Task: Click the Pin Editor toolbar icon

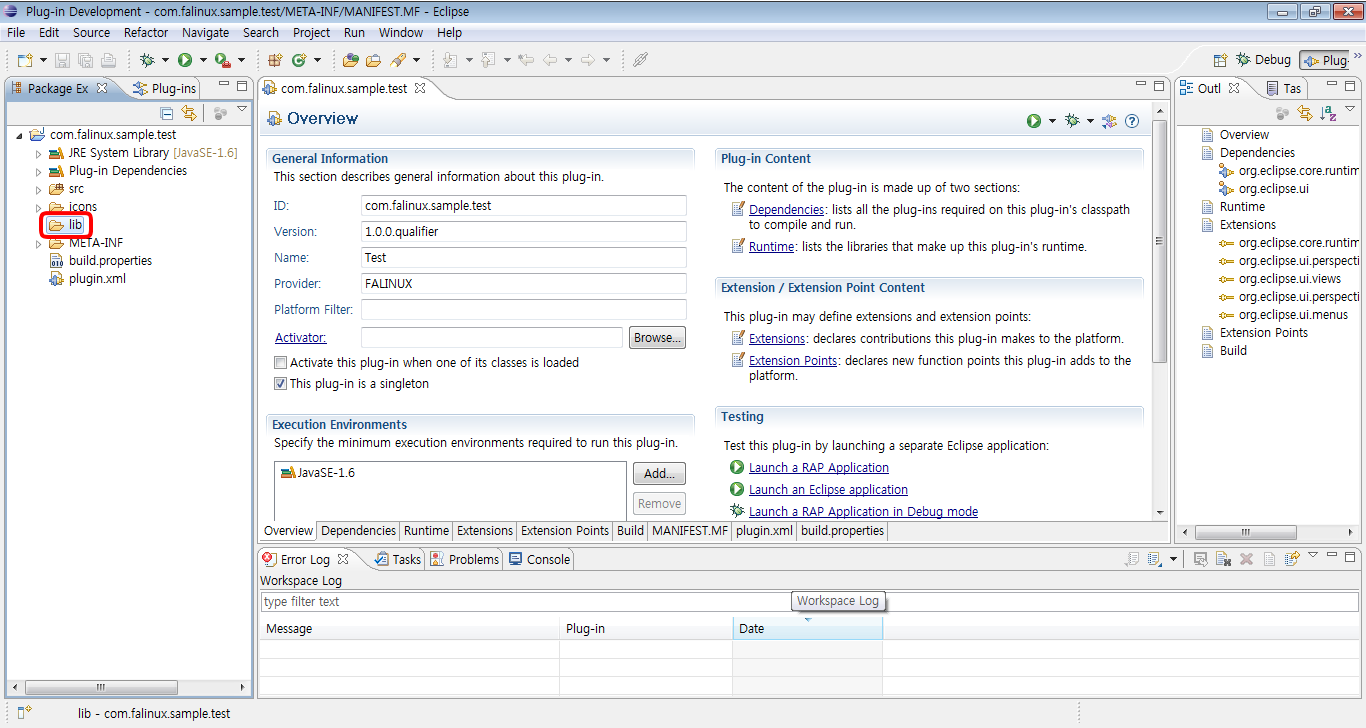Action: point(640,60)
